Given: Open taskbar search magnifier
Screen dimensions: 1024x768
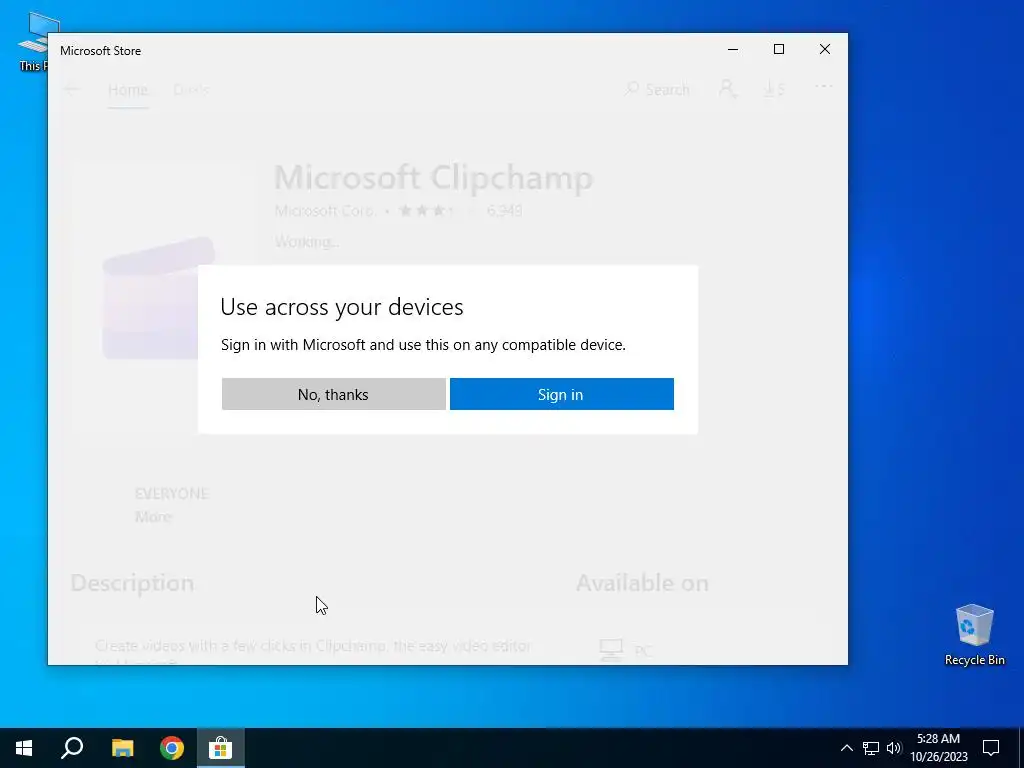Looking at the screenshot, I should coord(72,748).
